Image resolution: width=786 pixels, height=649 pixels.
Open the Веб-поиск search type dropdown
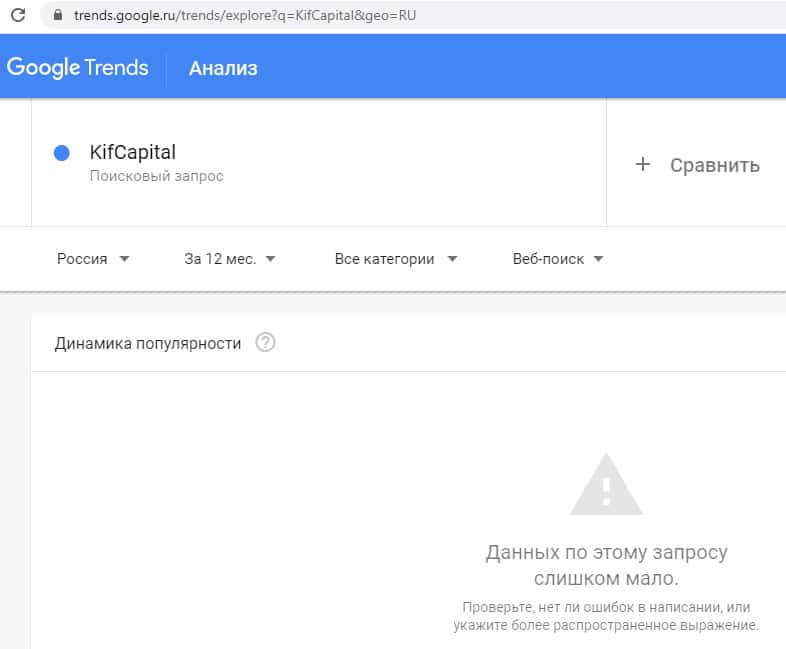point(558,259)
